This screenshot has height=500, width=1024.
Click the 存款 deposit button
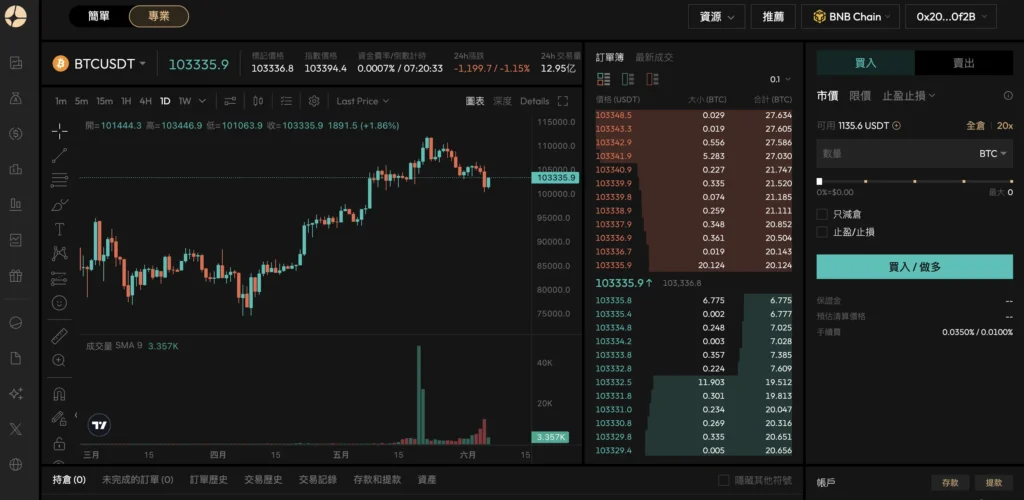[x=950, y=483]
